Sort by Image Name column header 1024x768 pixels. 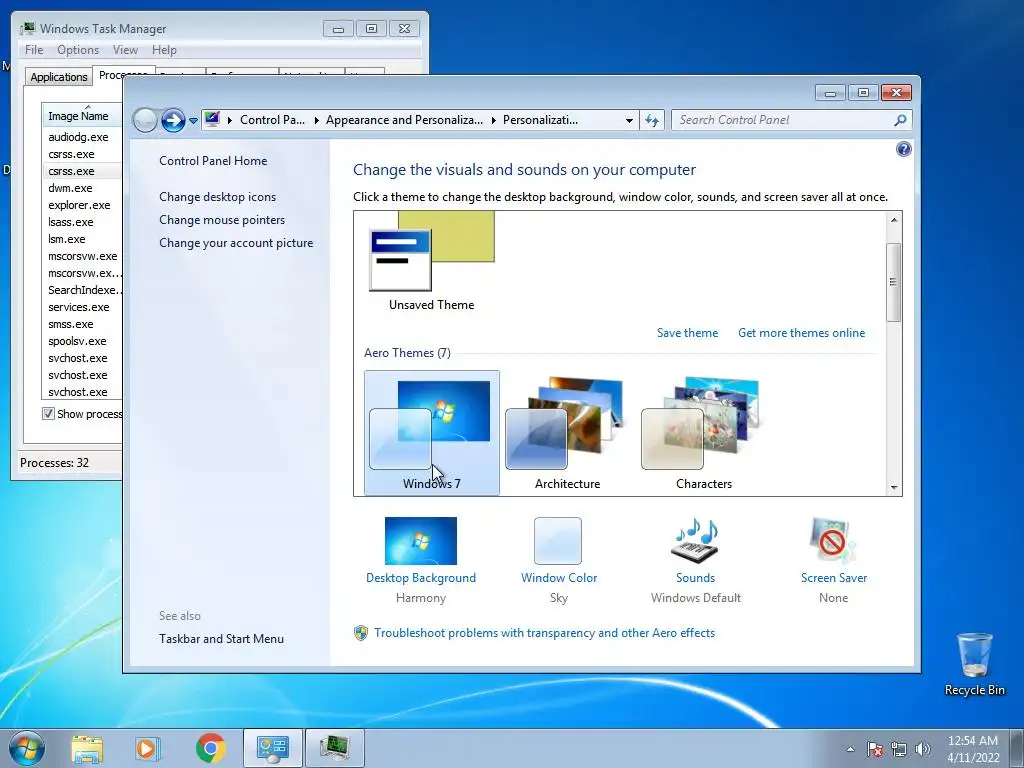tap(82, 116)
